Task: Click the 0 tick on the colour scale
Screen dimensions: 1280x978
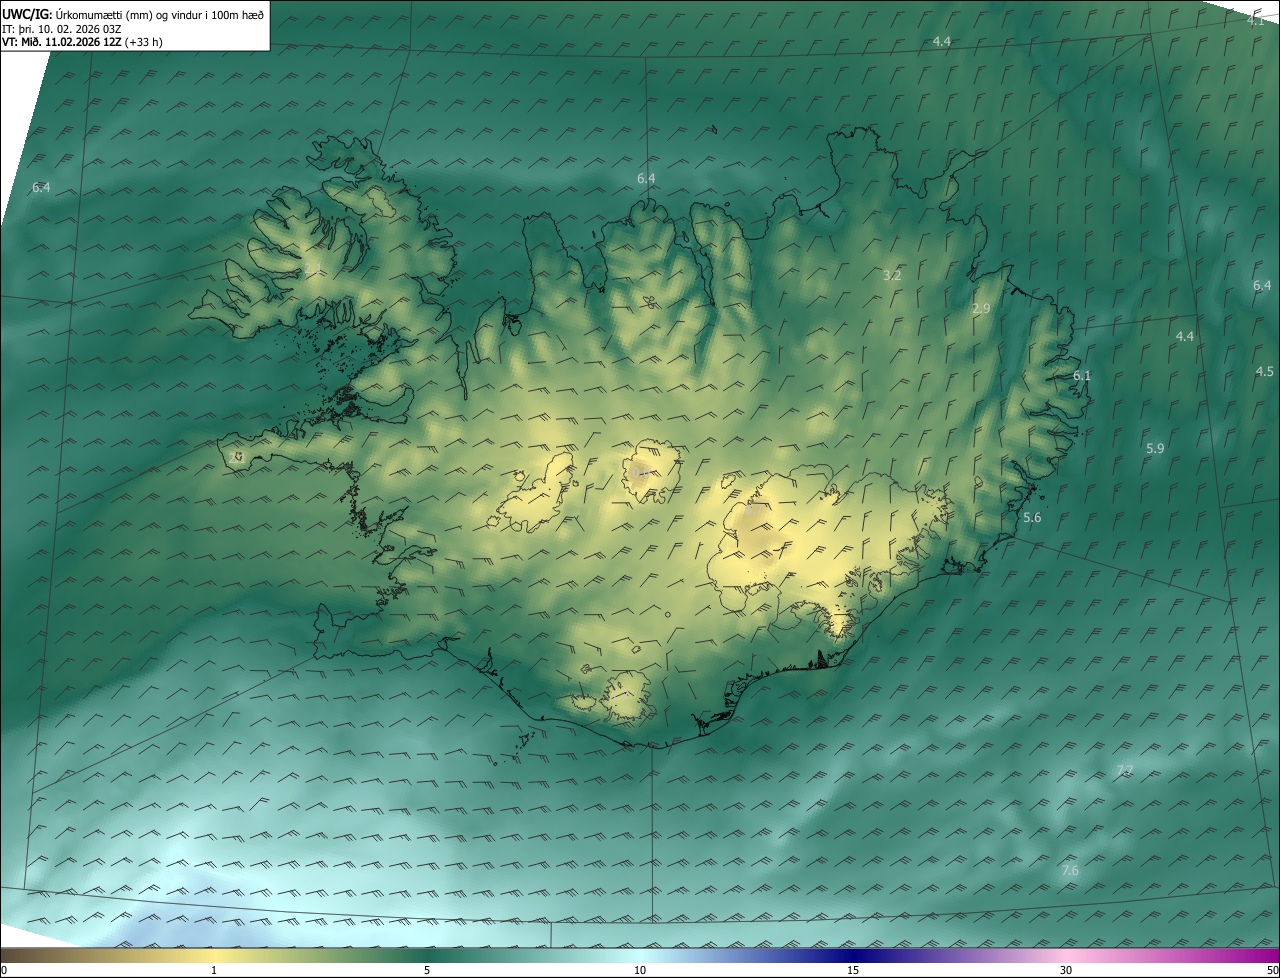Action: tap(4, 970)
